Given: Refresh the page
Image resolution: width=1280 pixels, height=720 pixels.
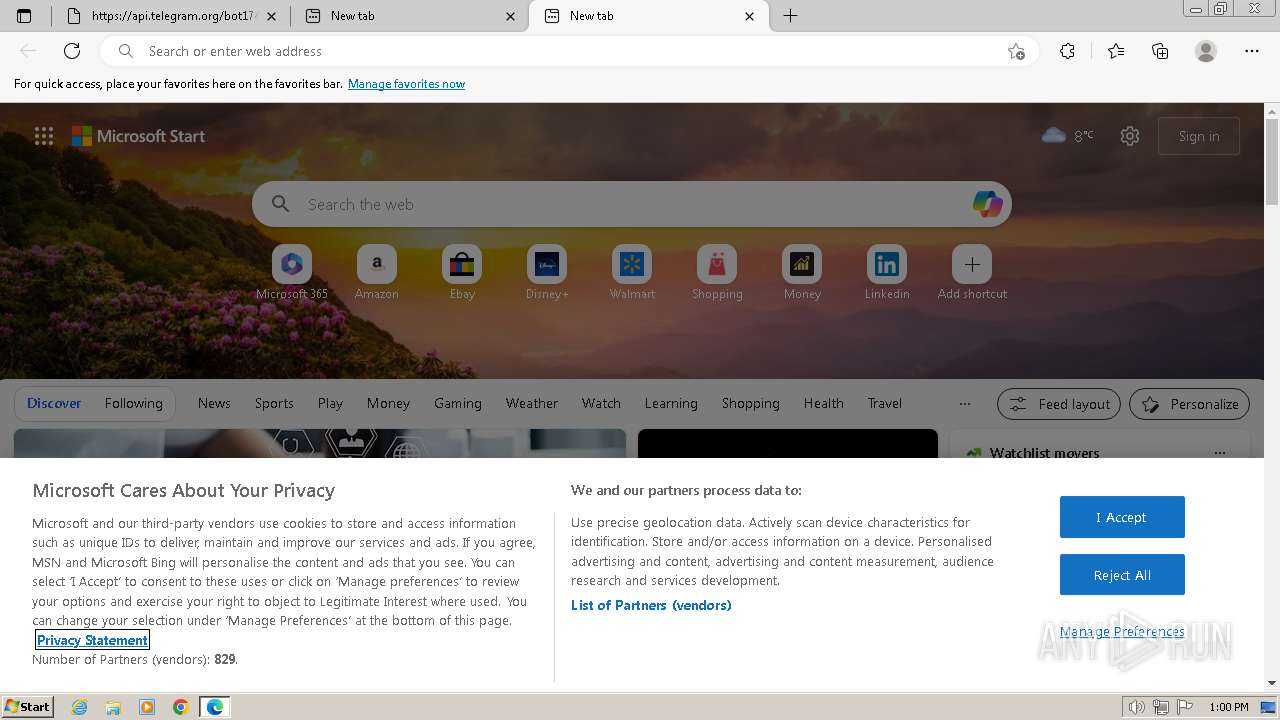Looking at the screenshot, I should [72, 51].
